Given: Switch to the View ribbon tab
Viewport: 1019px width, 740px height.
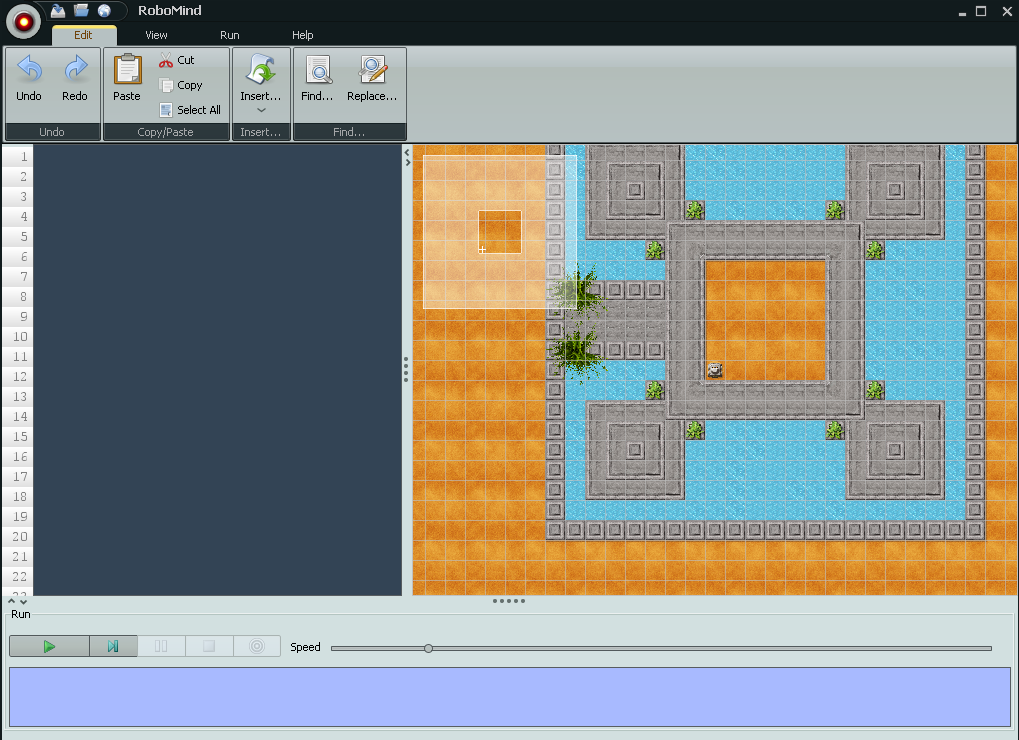Looking at the screenshot, I should click(x=156, y=35).
